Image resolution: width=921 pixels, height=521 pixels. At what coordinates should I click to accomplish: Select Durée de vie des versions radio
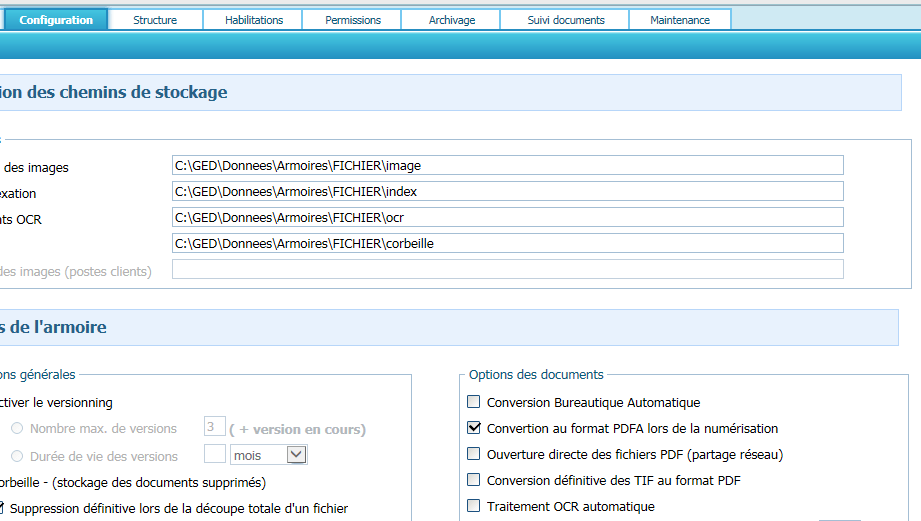(17, 456)
